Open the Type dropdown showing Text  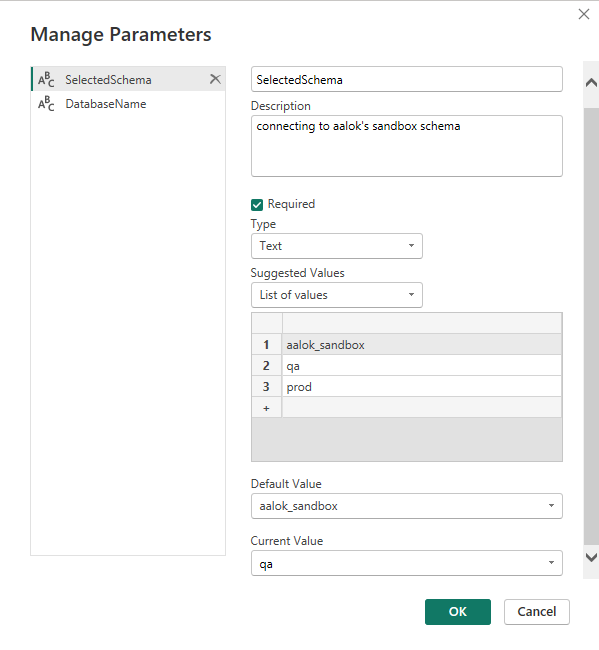(337, 246)
